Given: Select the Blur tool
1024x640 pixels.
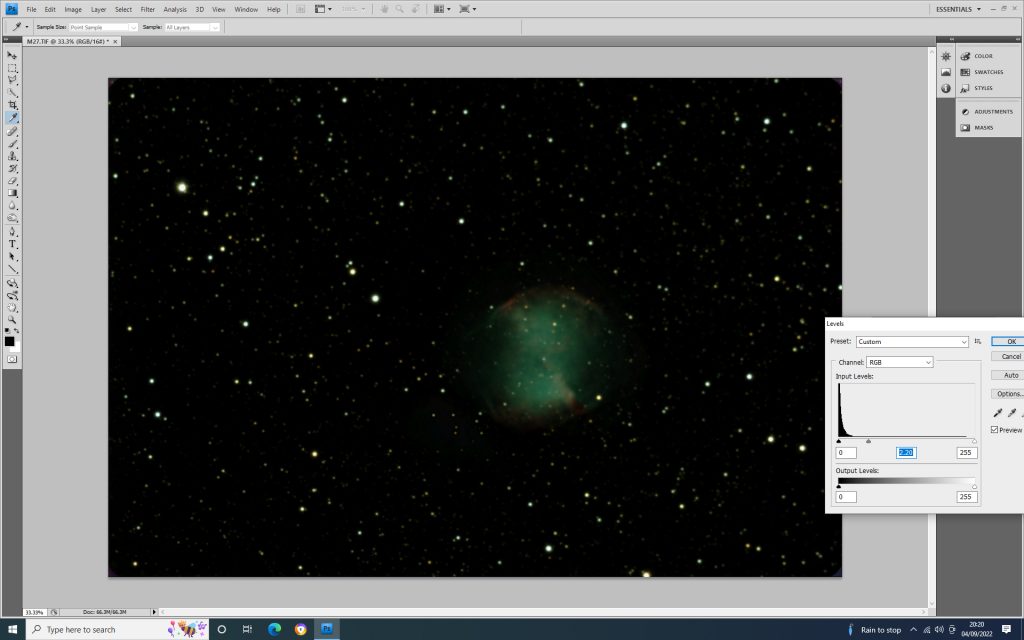Looking at the screenshot, I should tap(12, 206).
